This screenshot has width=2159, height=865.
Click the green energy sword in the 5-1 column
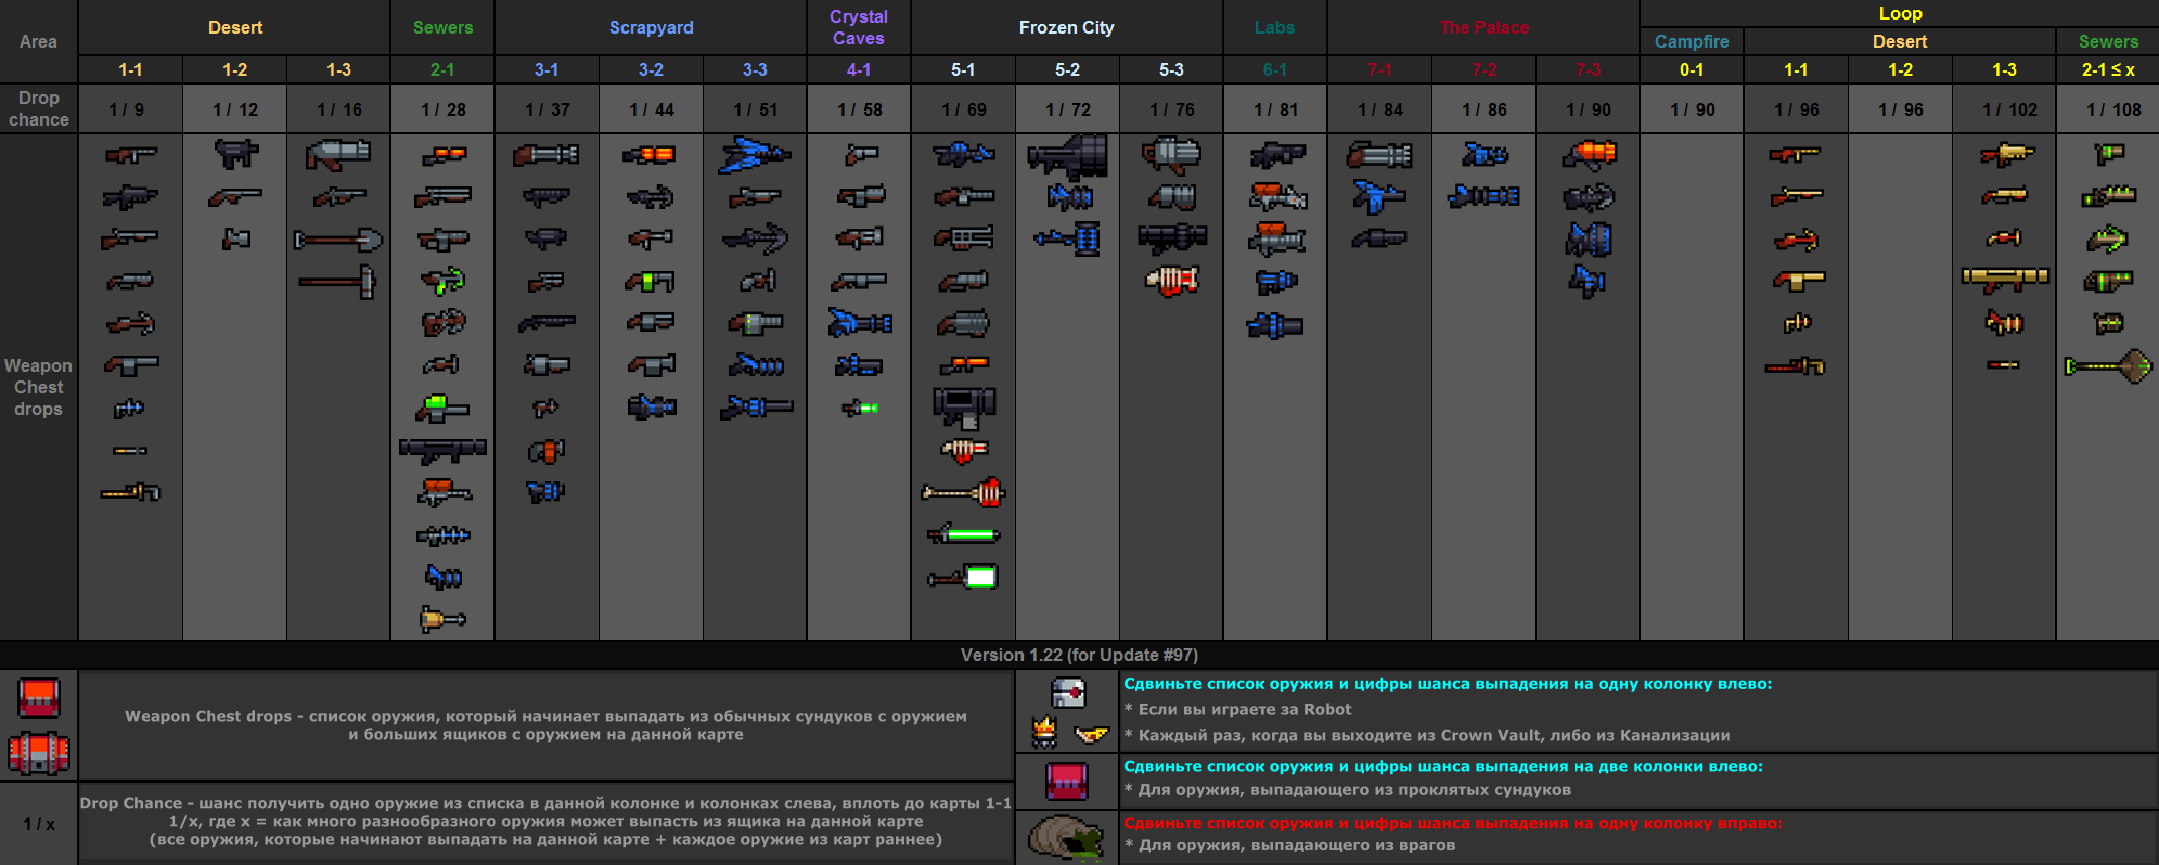963,535
